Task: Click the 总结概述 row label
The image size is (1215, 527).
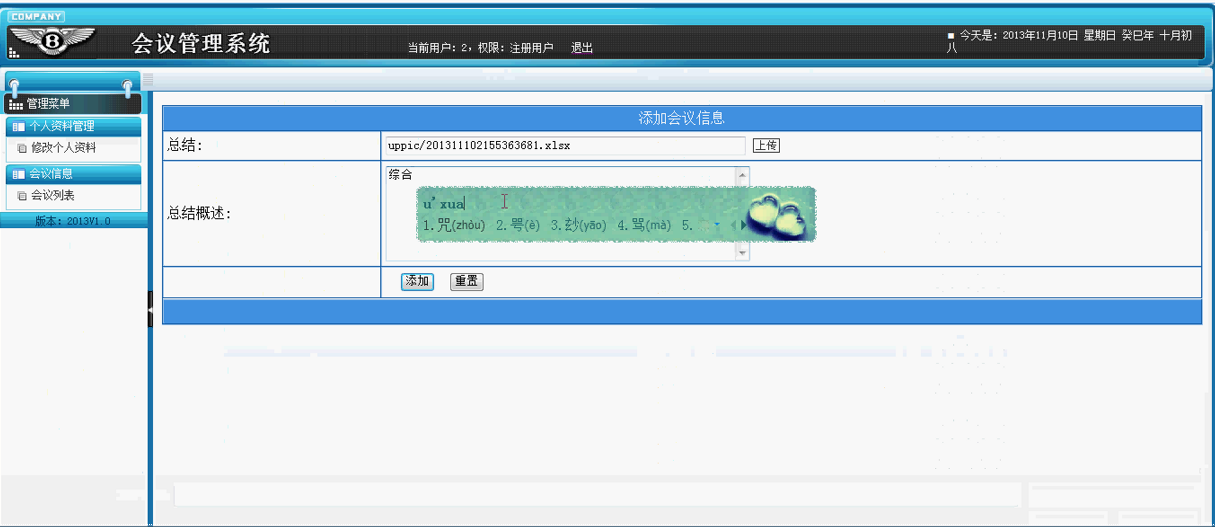Action: (199, 213)
